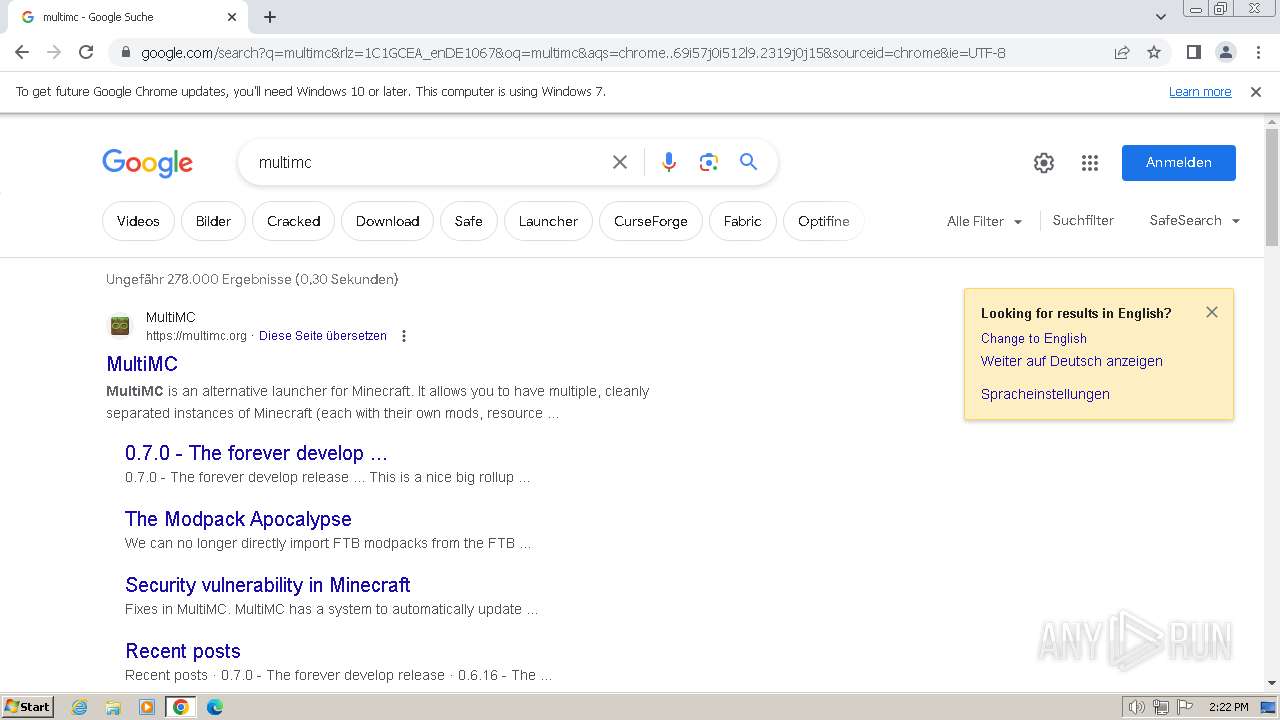Open the 0.7.0 - The forever develop link

(256, 453)
